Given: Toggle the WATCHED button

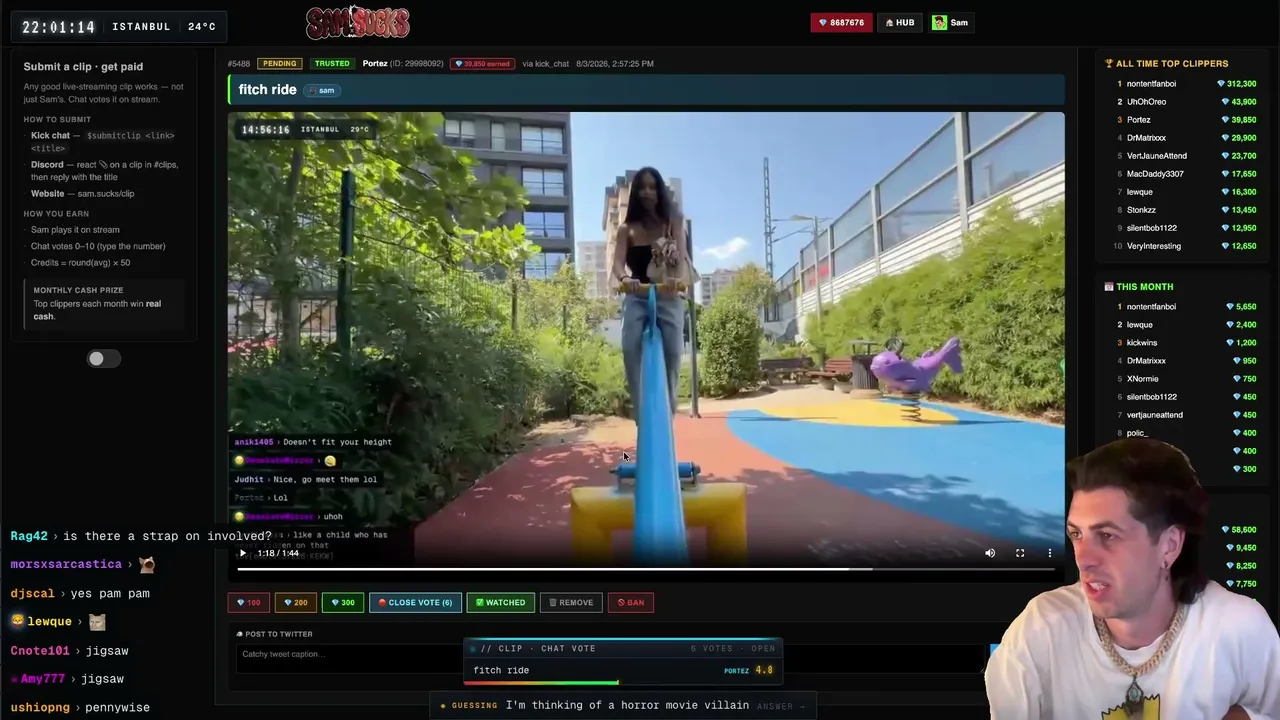Looking at the screenshot, I should [x=500, y=602].
